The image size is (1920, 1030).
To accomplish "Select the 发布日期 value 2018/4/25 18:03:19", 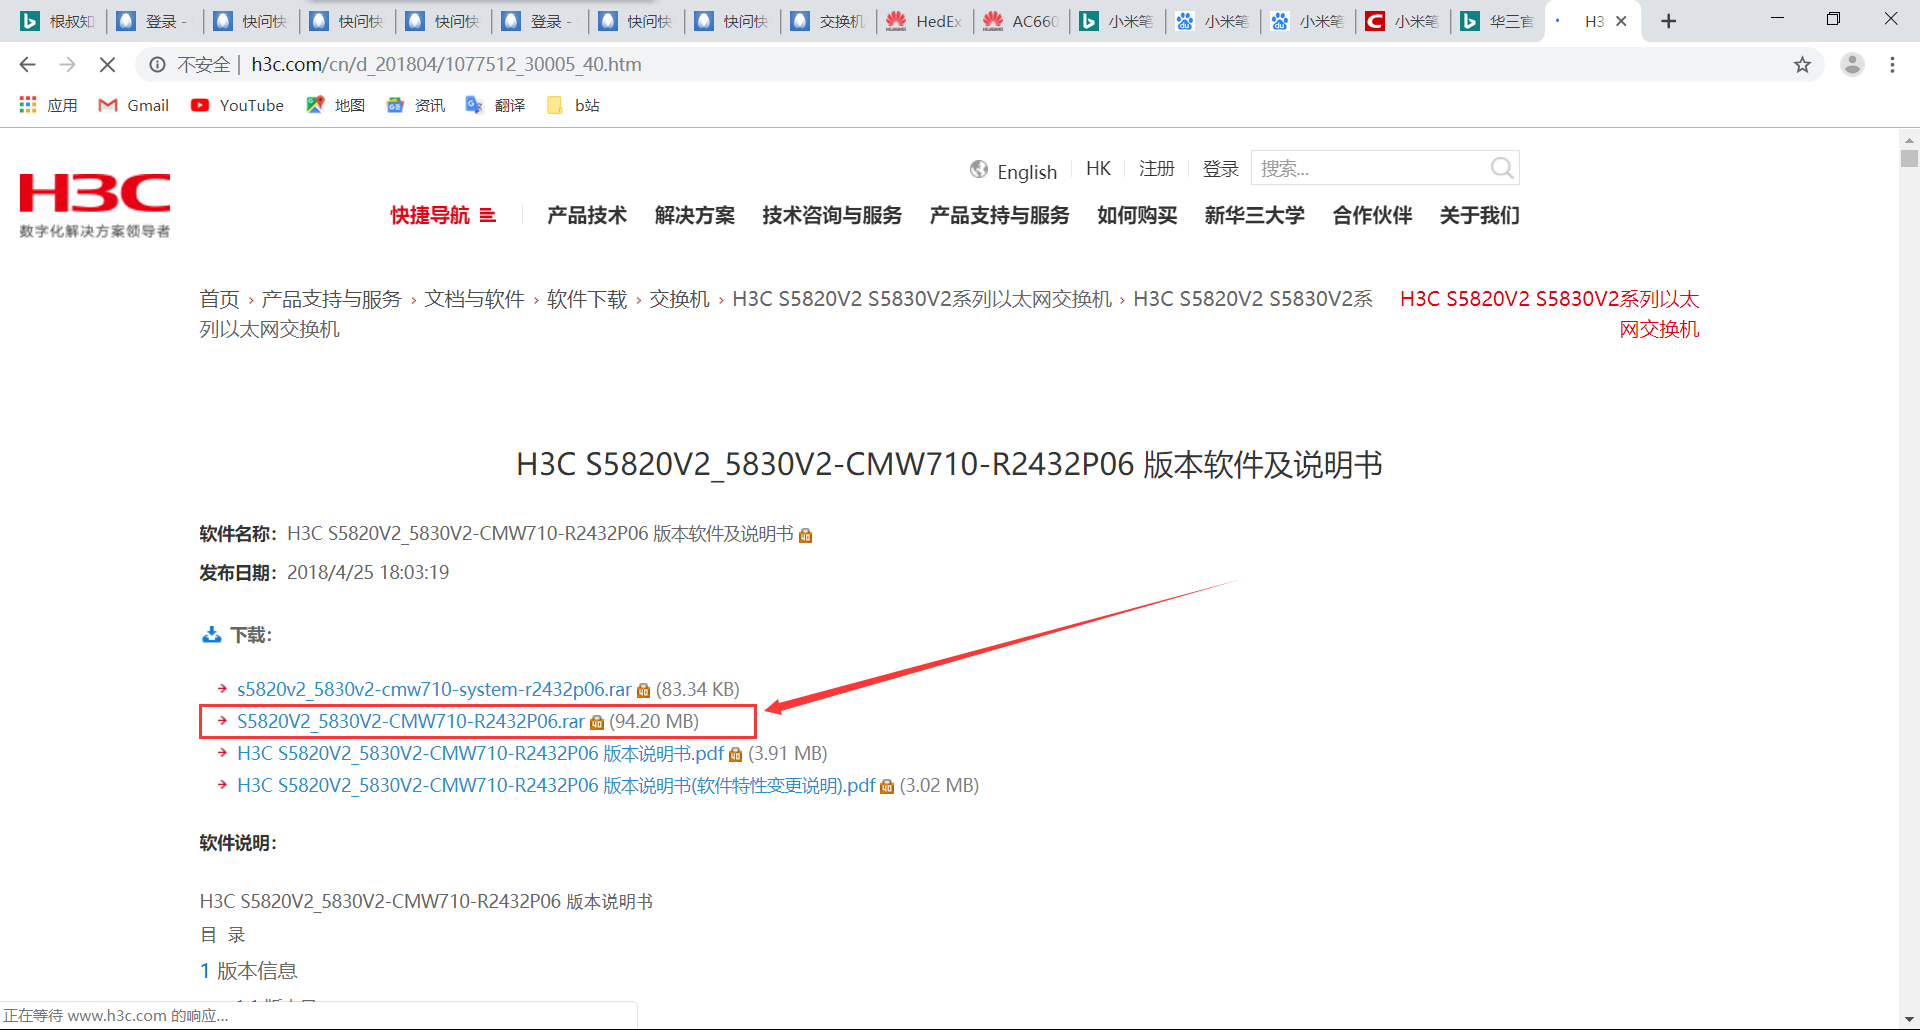I will [368, 572].
